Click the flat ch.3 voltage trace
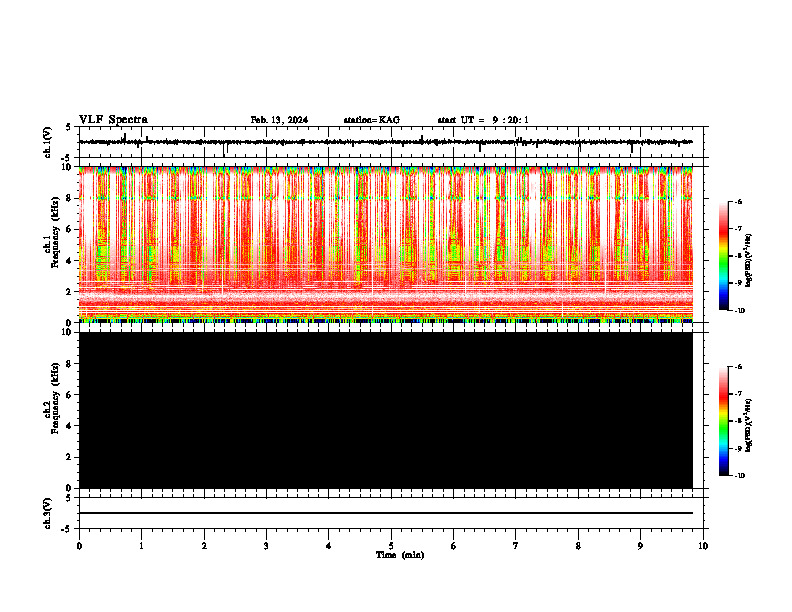 coord(386,513)
